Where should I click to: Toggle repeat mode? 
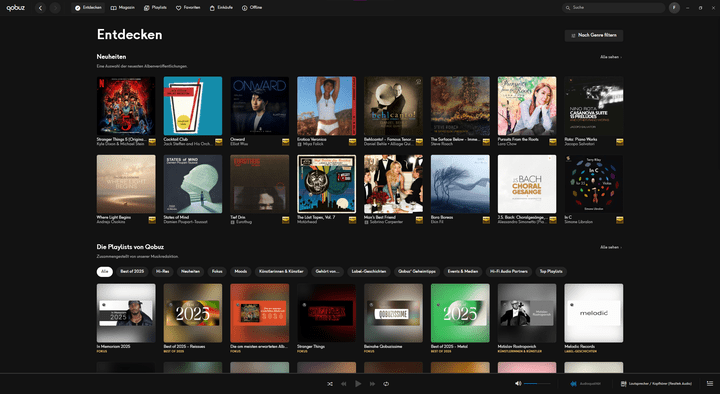[386, 383]
